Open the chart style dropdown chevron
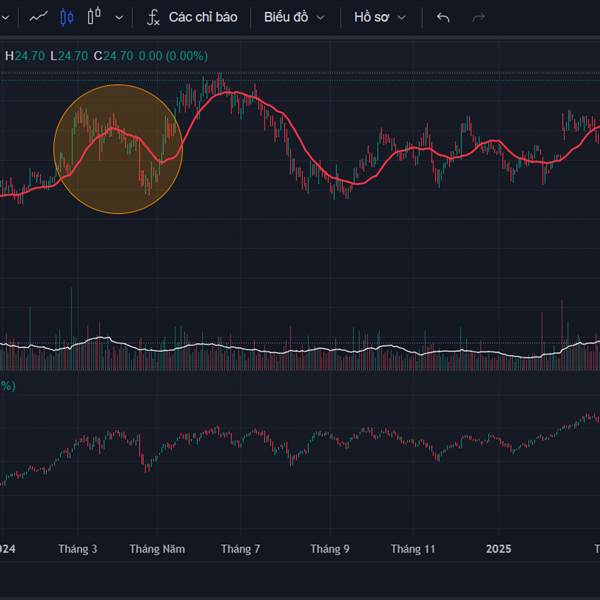600x600 pixels. coord(119,18)
